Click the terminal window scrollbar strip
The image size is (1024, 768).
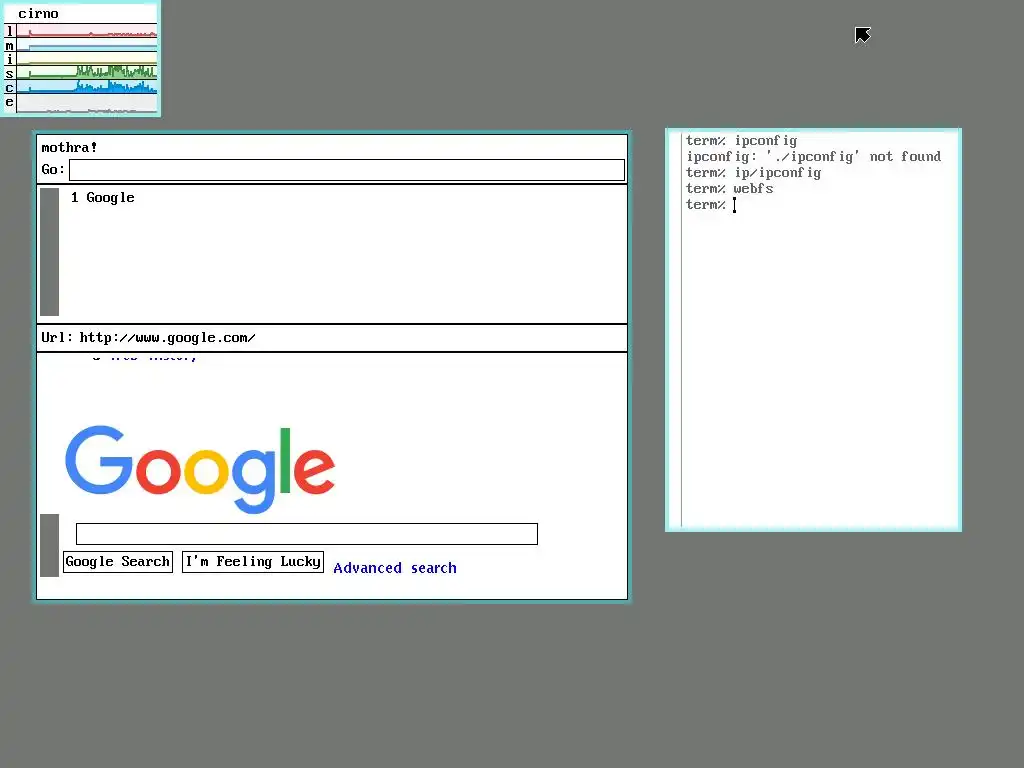(x=675, y=330)
